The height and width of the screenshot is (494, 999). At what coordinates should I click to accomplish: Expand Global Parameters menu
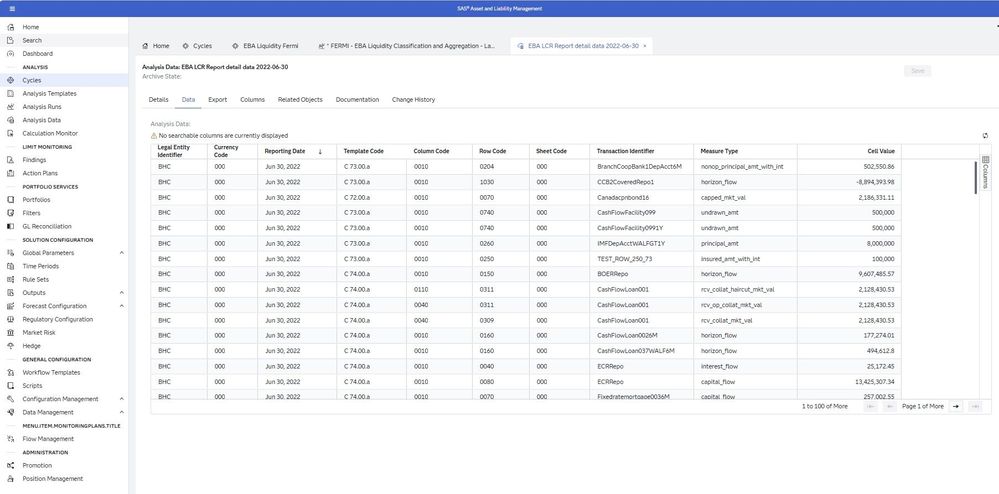(x=122, y=253)
